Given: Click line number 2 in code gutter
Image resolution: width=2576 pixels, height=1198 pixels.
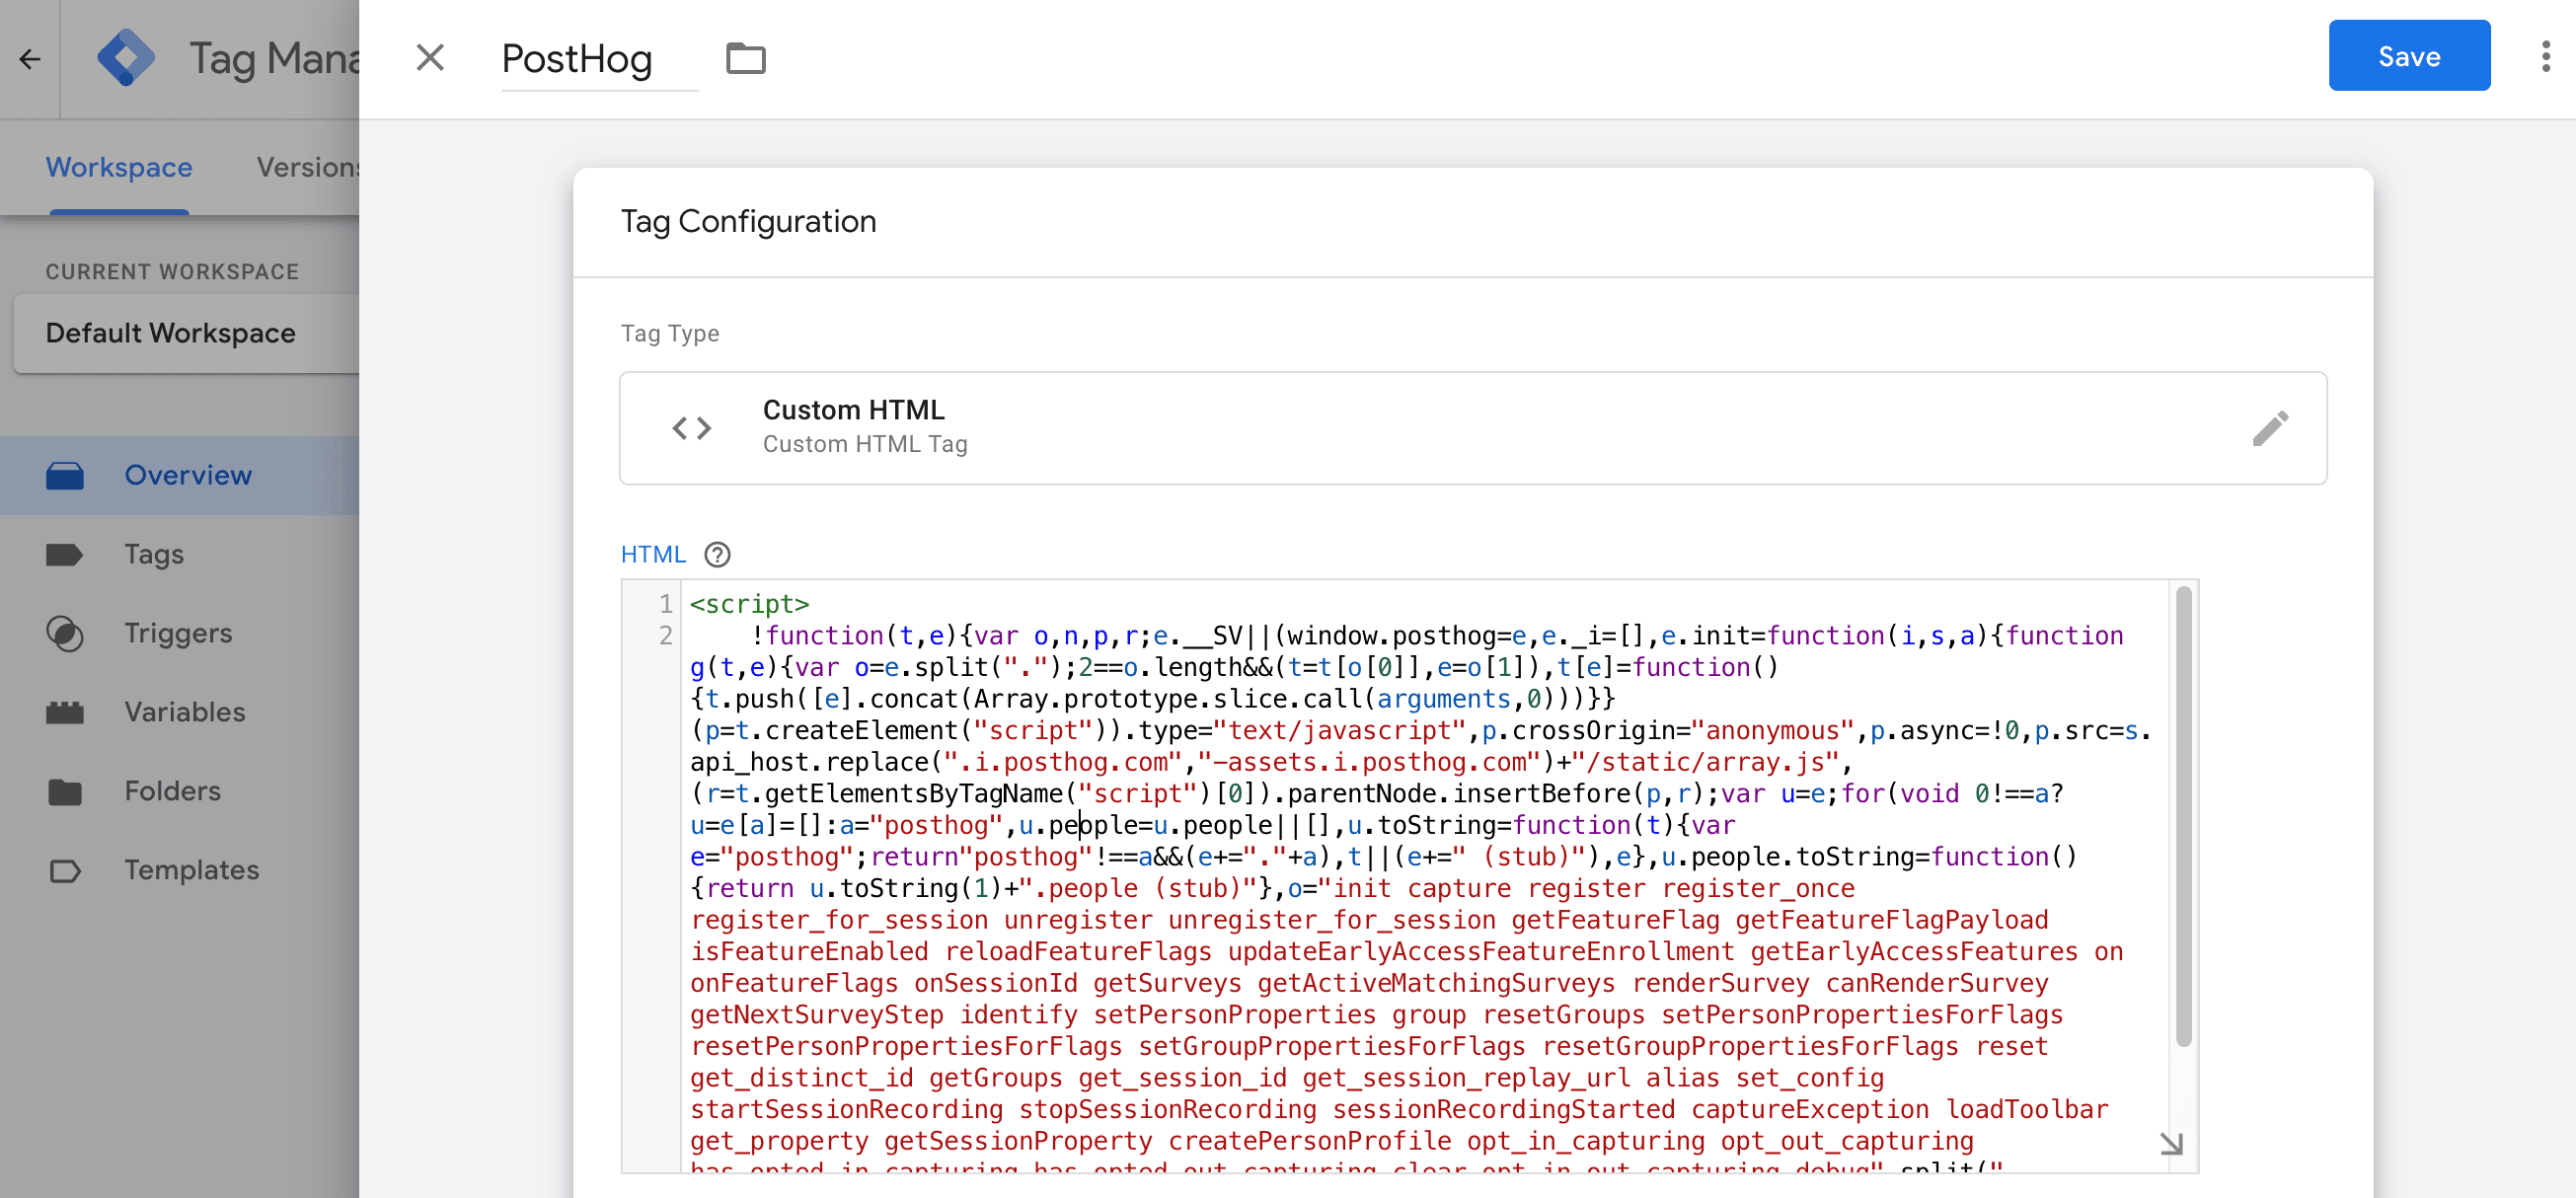Looking at the screenshot, I should [x=666, y=636].
